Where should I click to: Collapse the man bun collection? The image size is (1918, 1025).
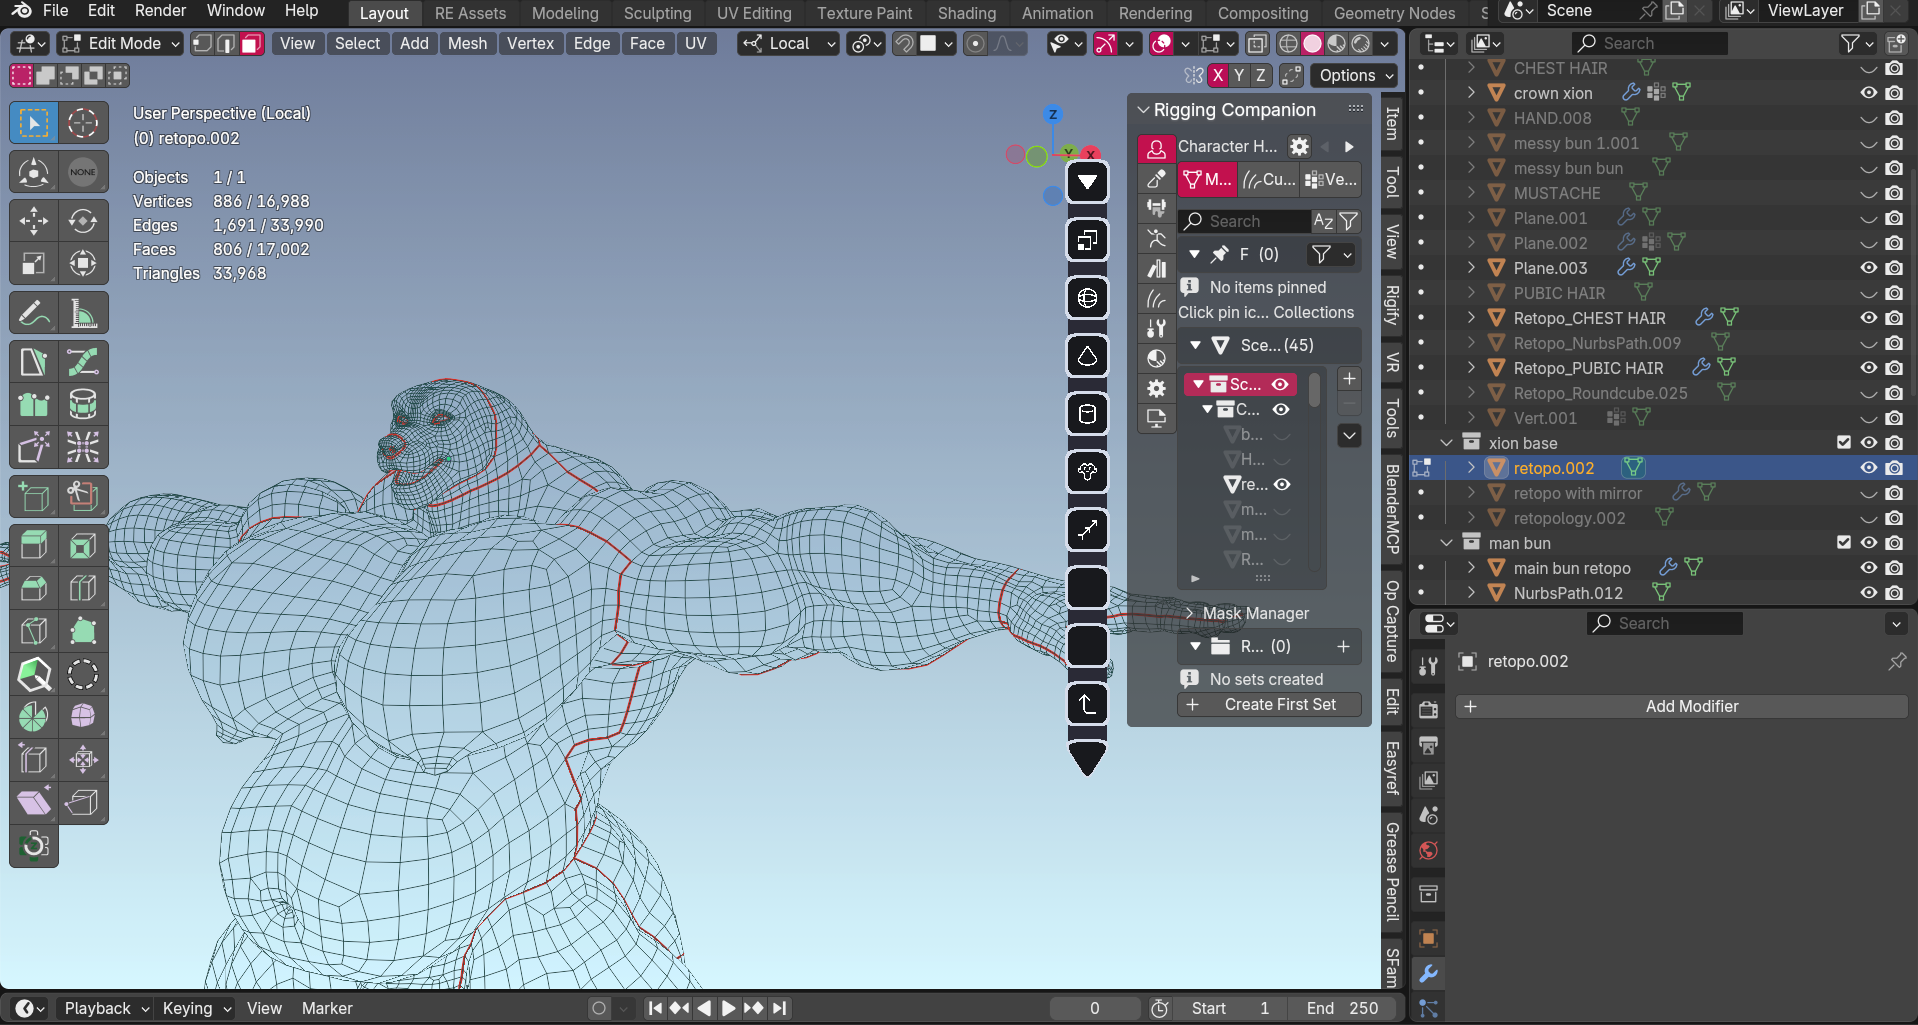coord(1446,543)
